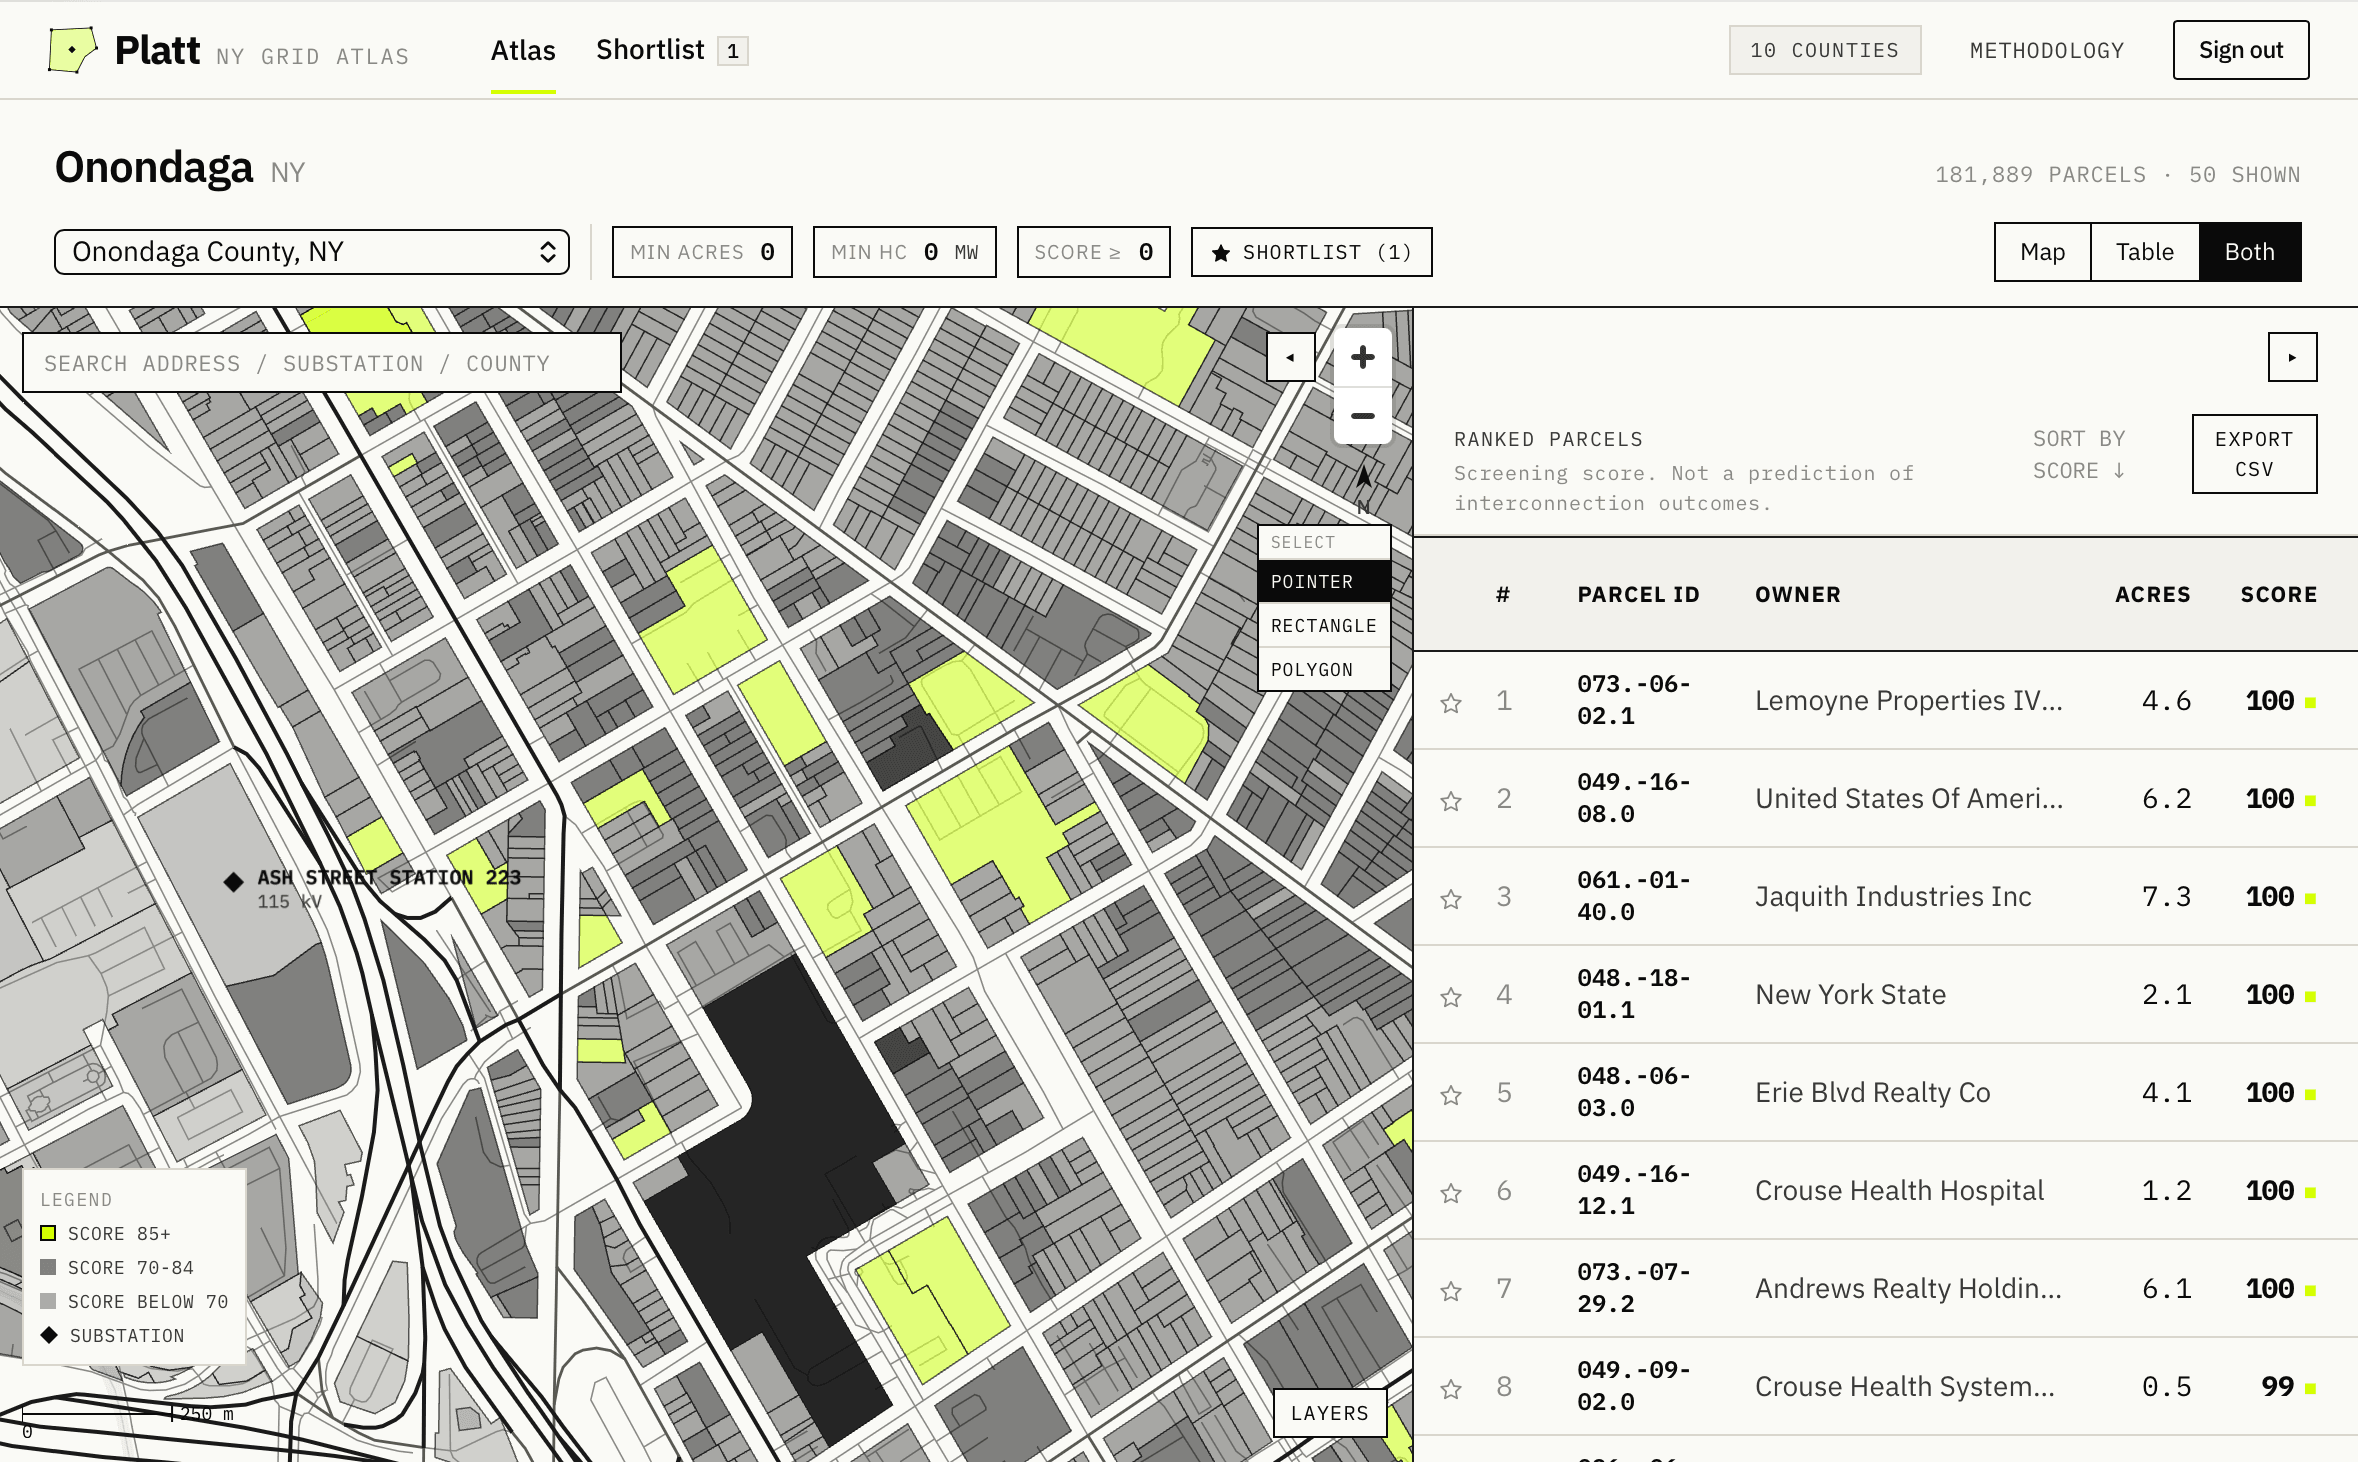Switch view to Both
The width and height of the screenshot is (2358, 1462).
point(2249,252)
